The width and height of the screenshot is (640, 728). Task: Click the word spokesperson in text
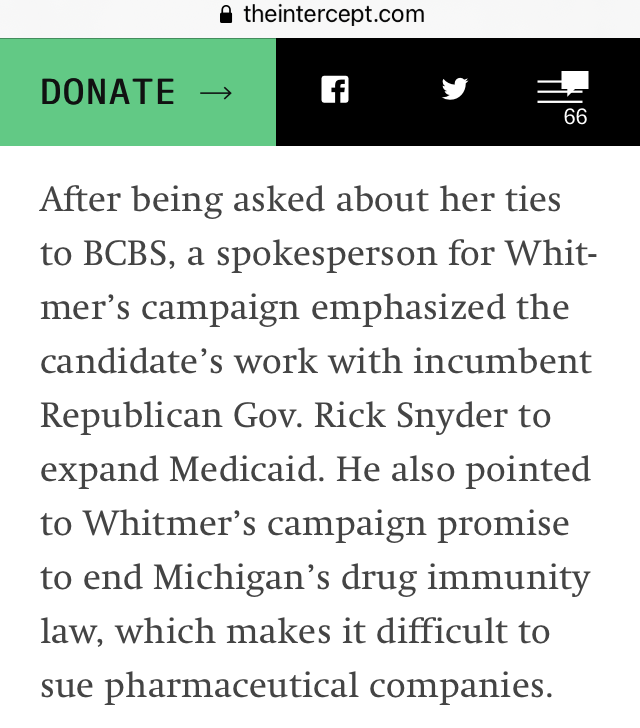327,255
